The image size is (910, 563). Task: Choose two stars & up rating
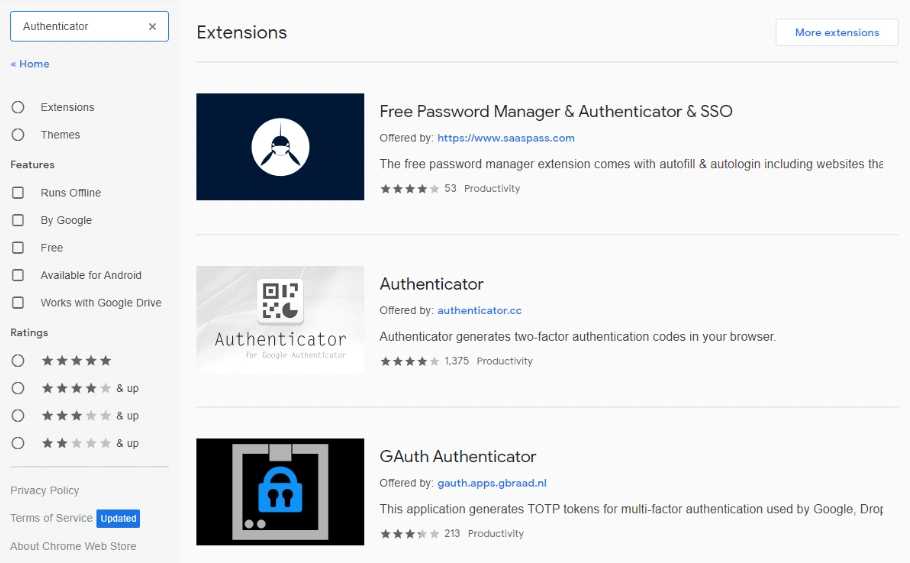tap(18, 443)
